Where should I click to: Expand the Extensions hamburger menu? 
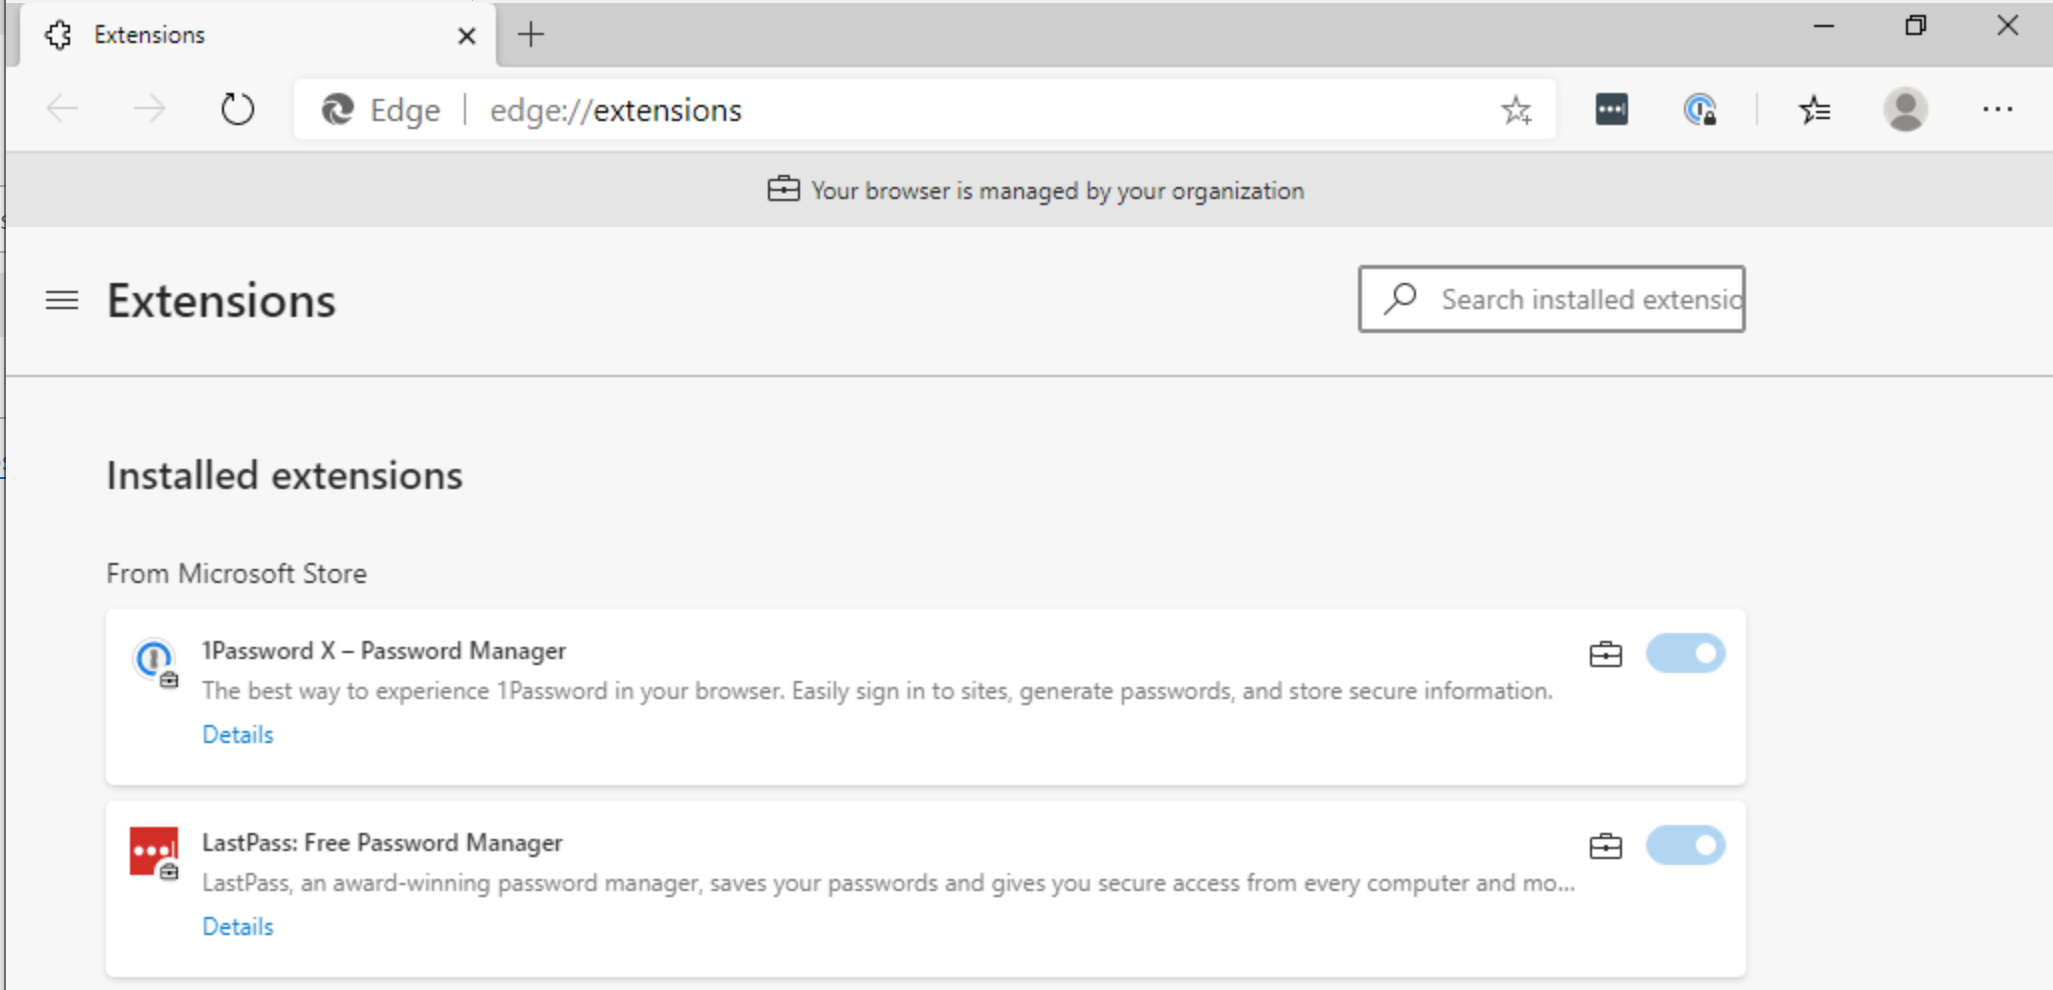tap(62, 300)
